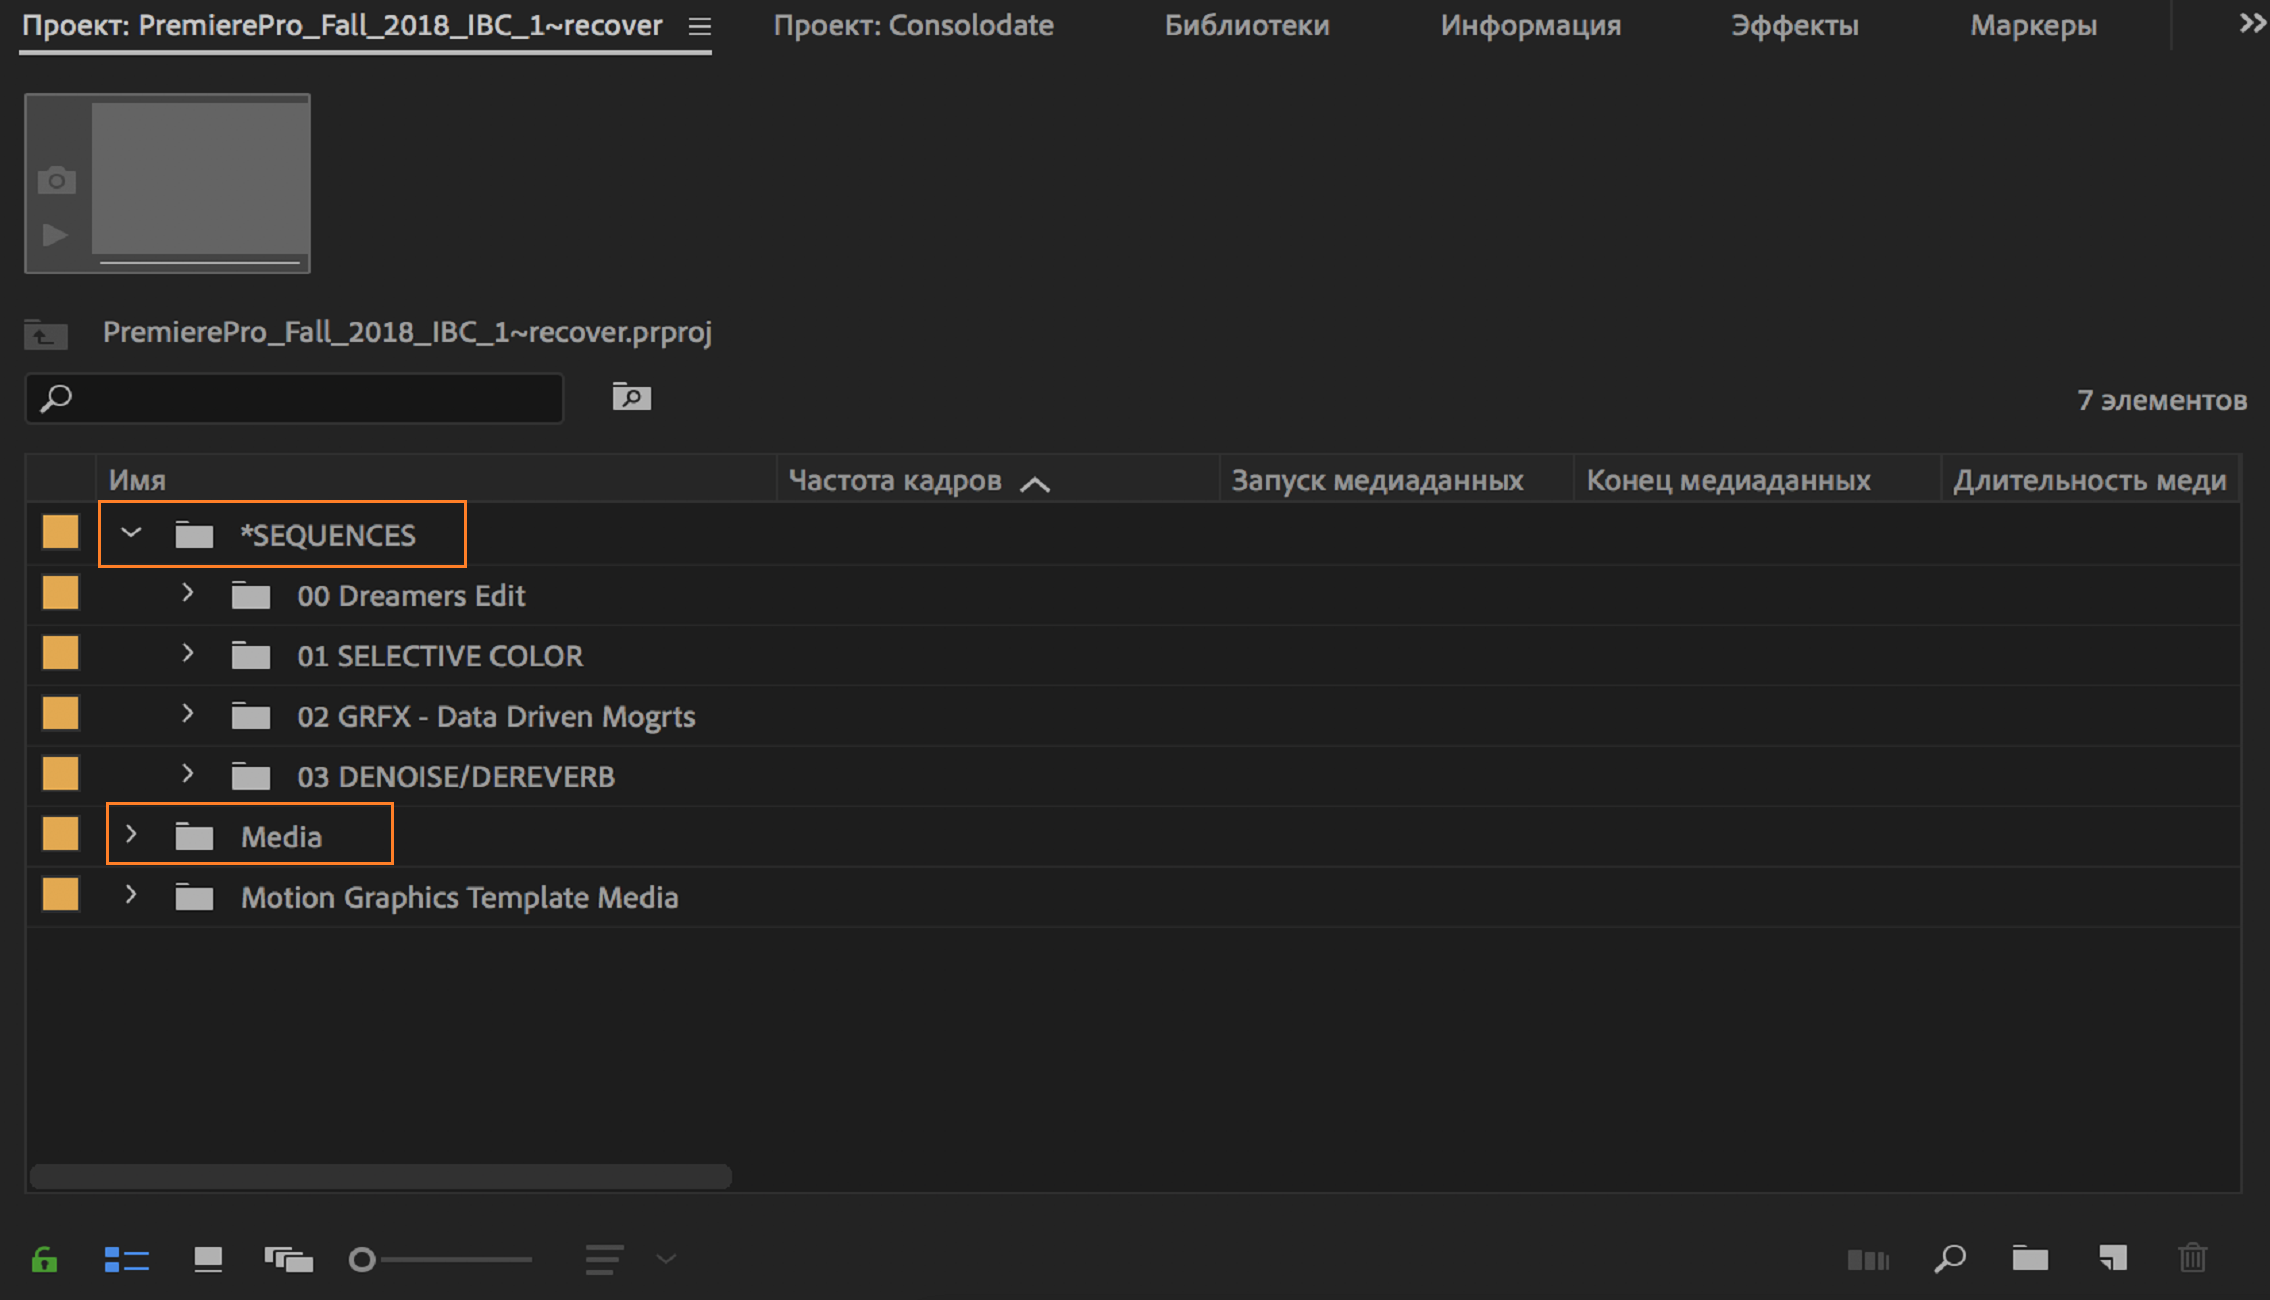Image resolution: width=2270 pixels, height=1300 pixels.
Task: Click create search bin from query icon
Action: pos(631,397)
